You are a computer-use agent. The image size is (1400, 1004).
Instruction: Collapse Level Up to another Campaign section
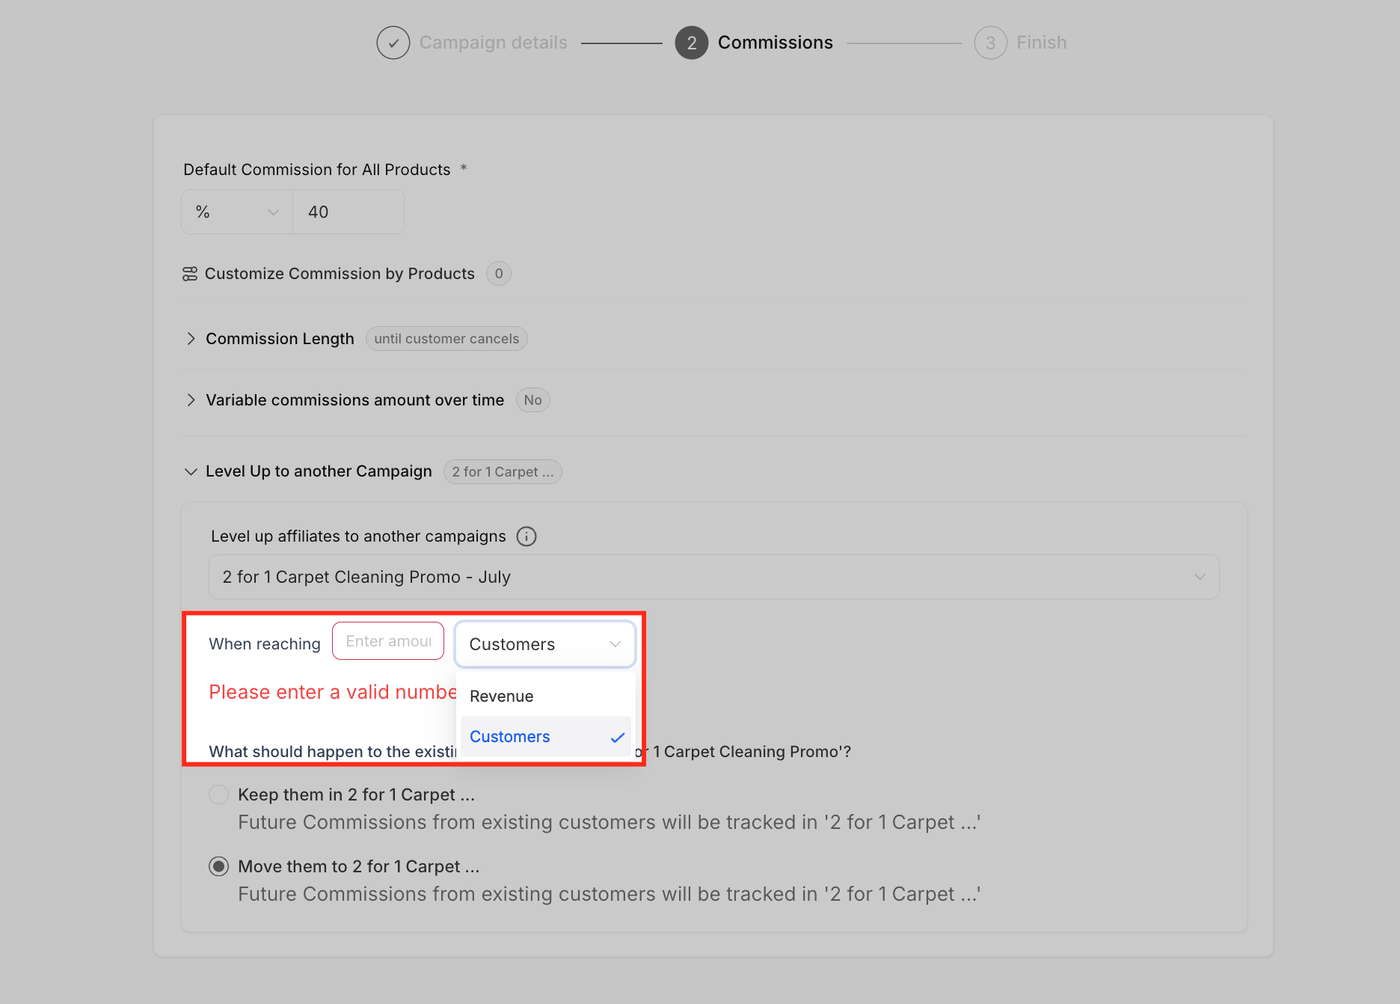click(x=191, y=472)
